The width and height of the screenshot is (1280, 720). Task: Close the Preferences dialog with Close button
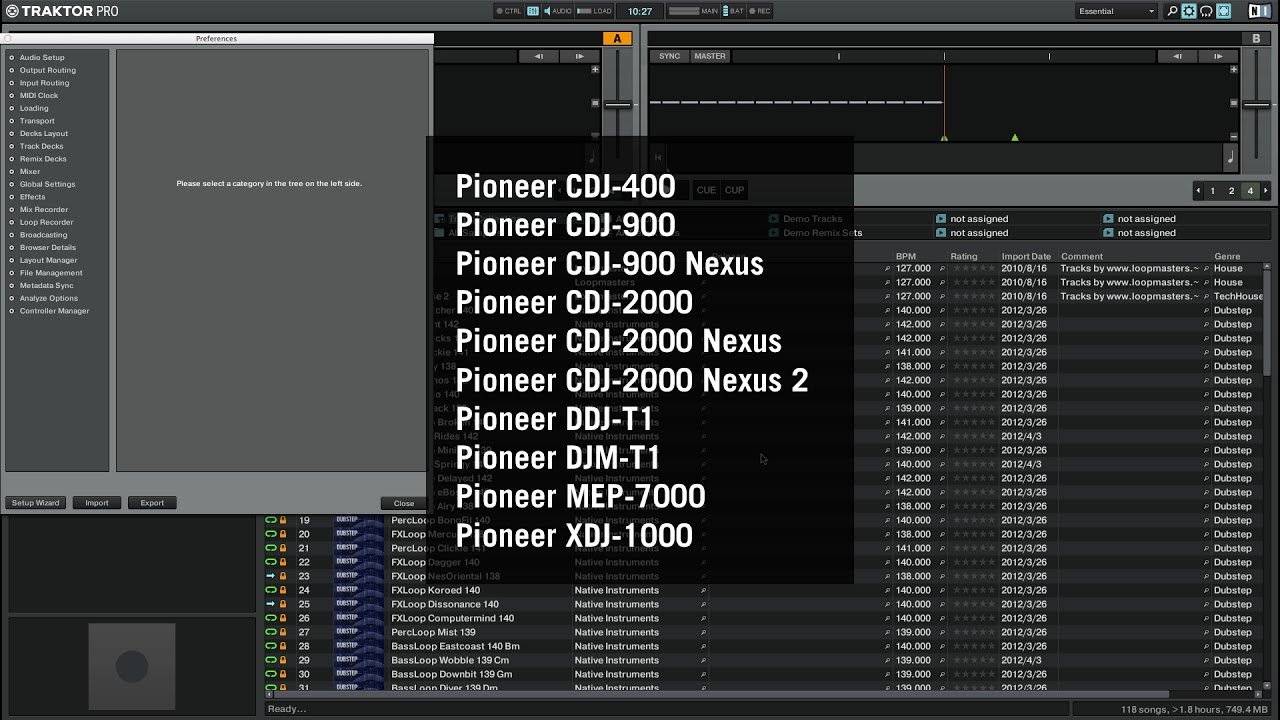[x=404, y=503]
